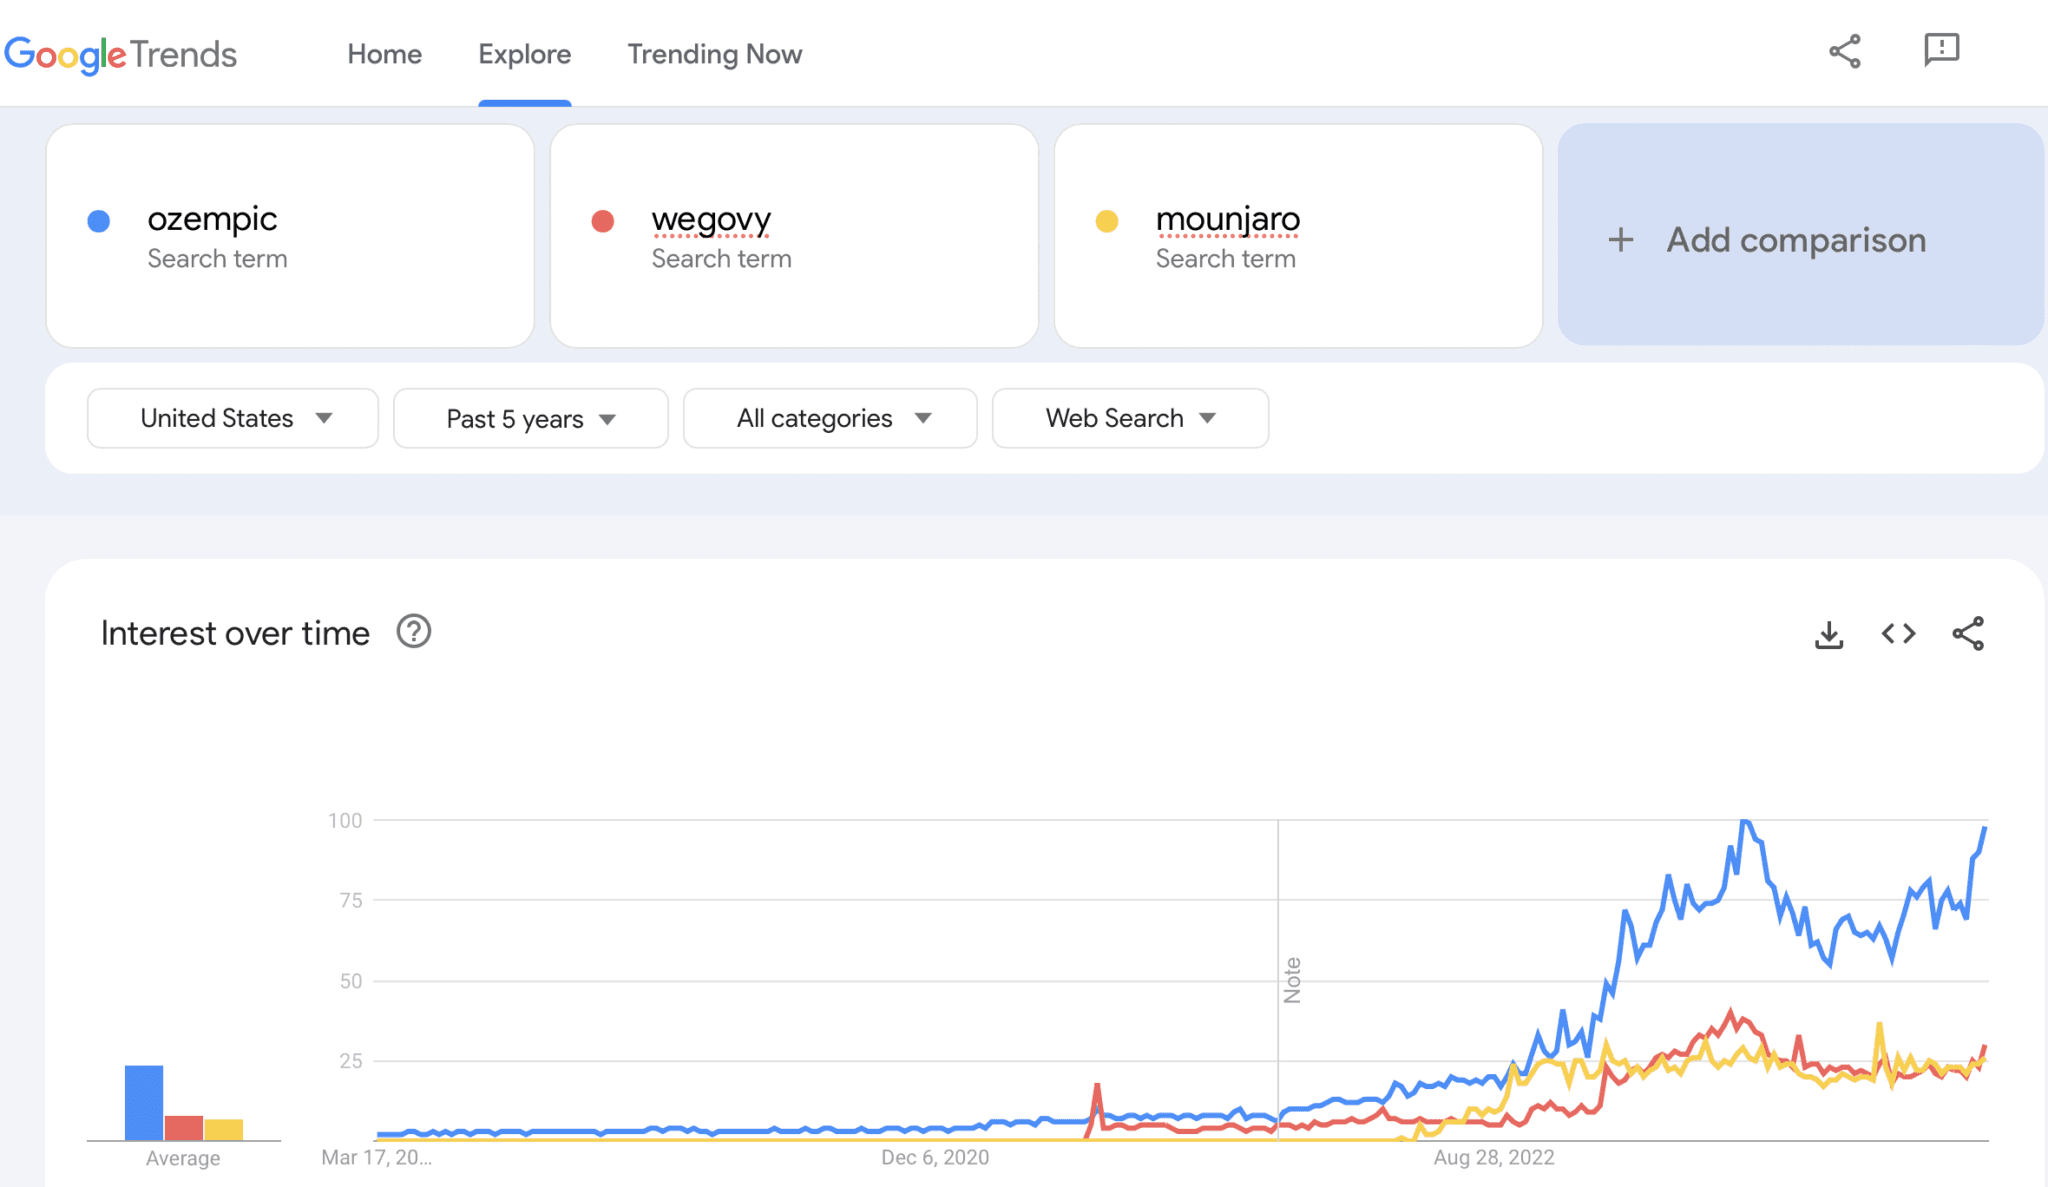Change the Web Search type dropdown

(x=1130, y=418)
